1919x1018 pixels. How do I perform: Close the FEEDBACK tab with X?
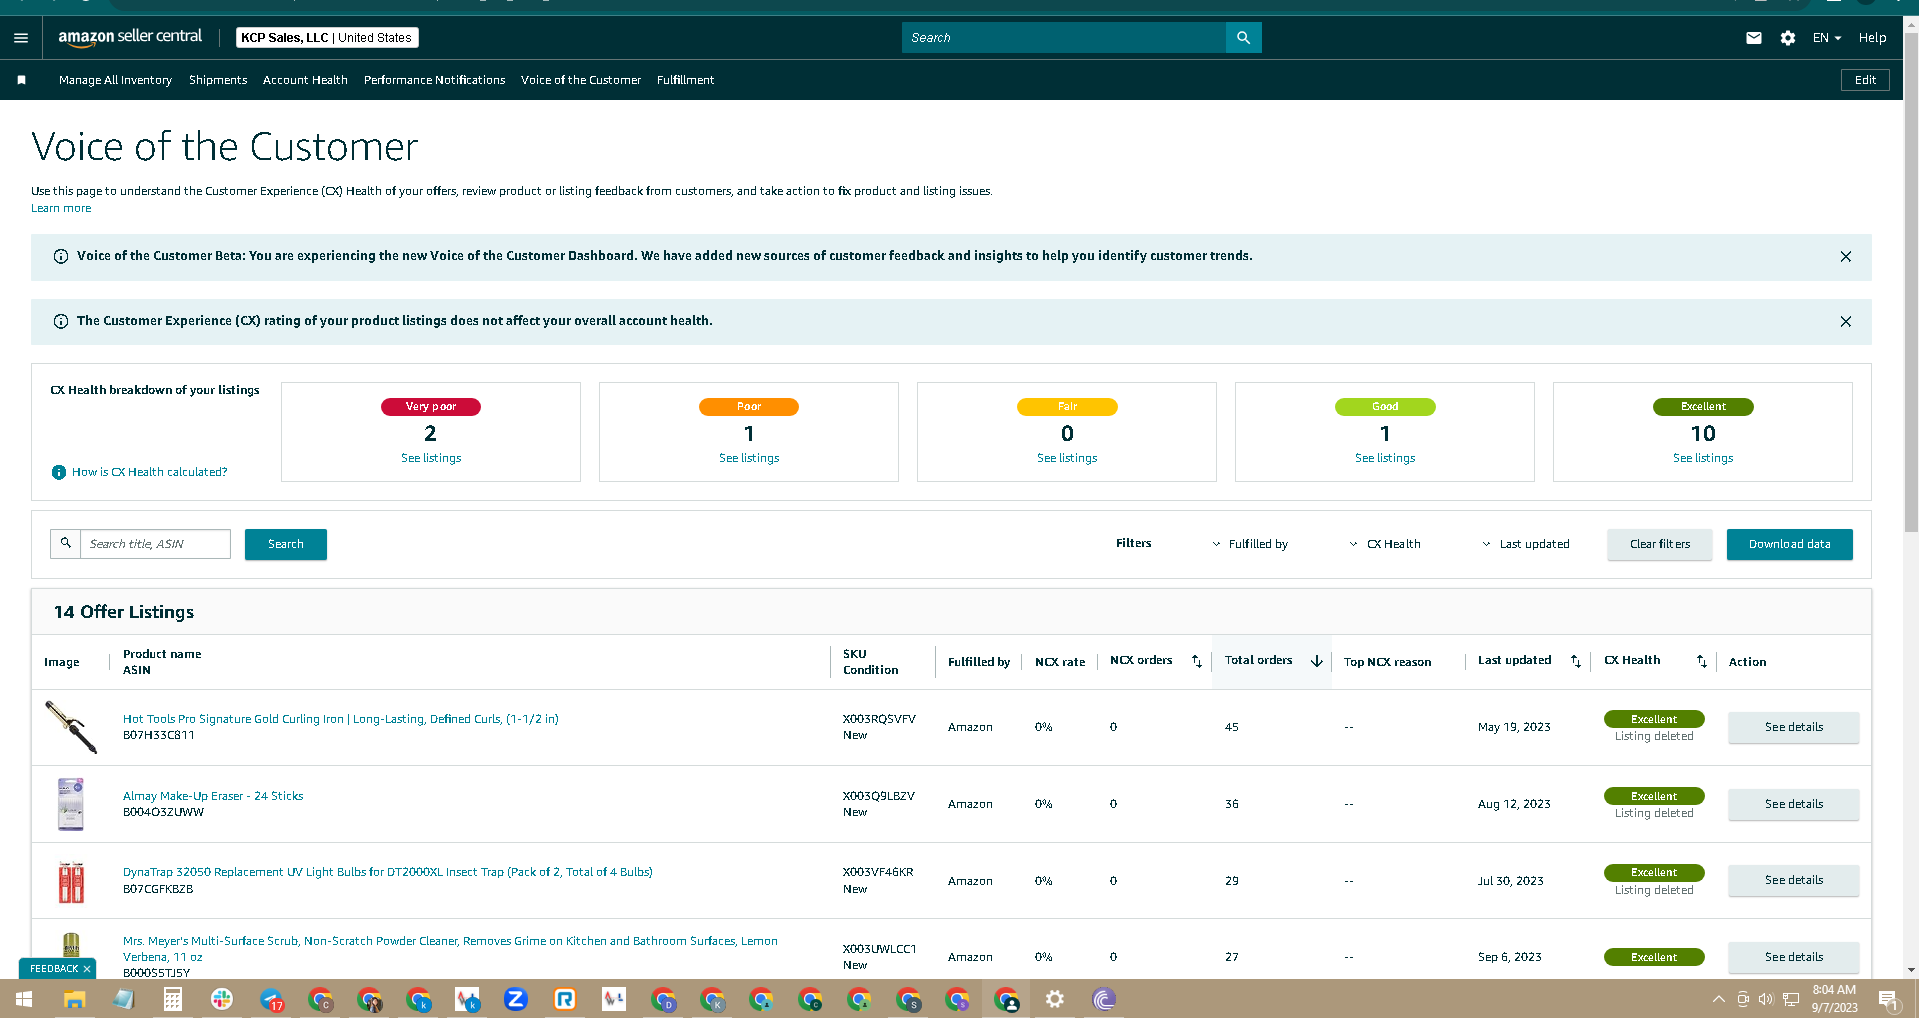(87, 969)
